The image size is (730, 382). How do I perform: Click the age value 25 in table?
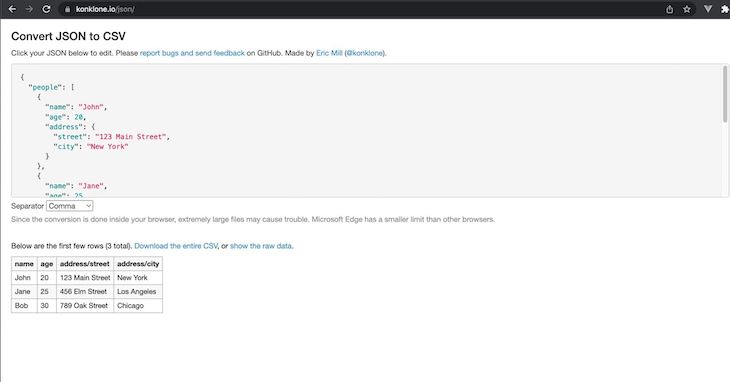pyautogui.click(x=47, y=292)
